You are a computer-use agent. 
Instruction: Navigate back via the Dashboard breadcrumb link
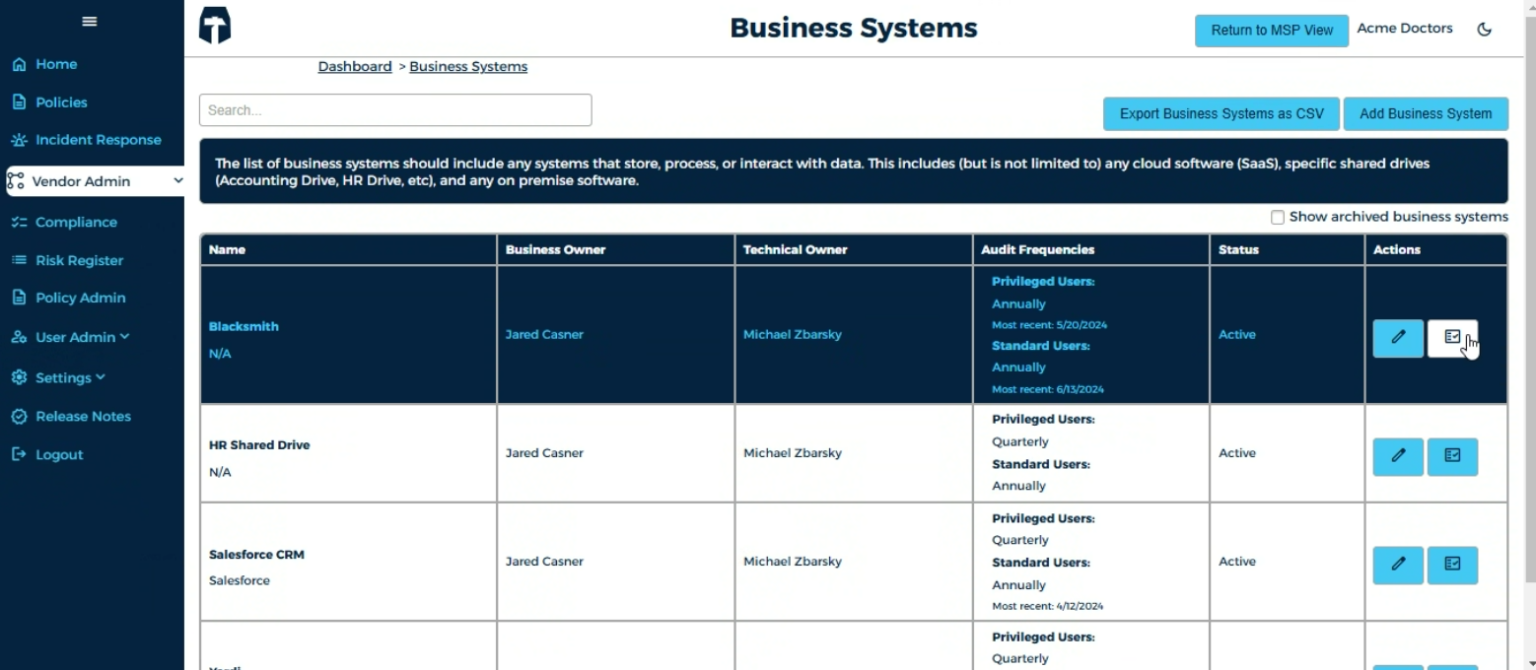coord(355,66)
